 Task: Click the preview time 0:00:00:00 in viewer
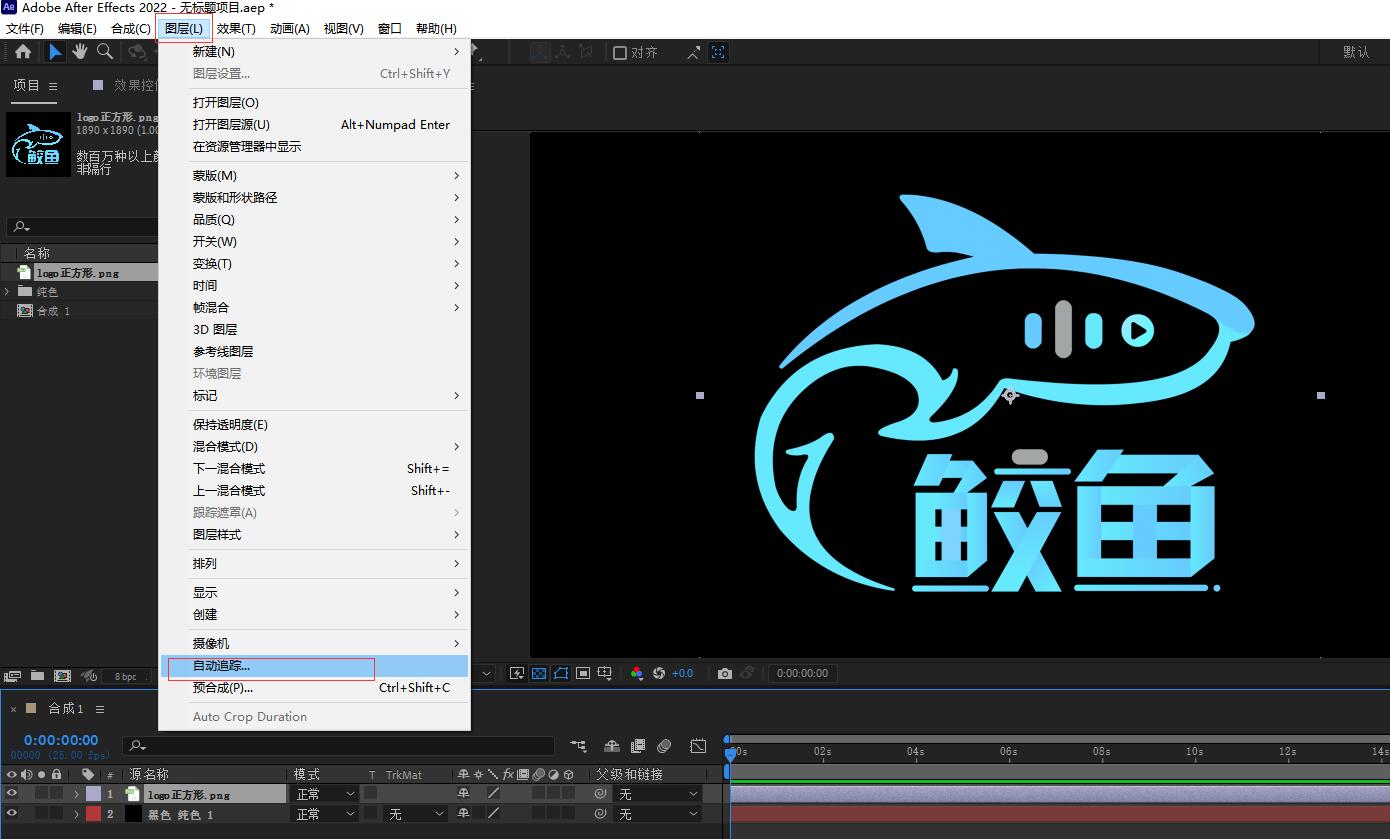click(803, 673)
